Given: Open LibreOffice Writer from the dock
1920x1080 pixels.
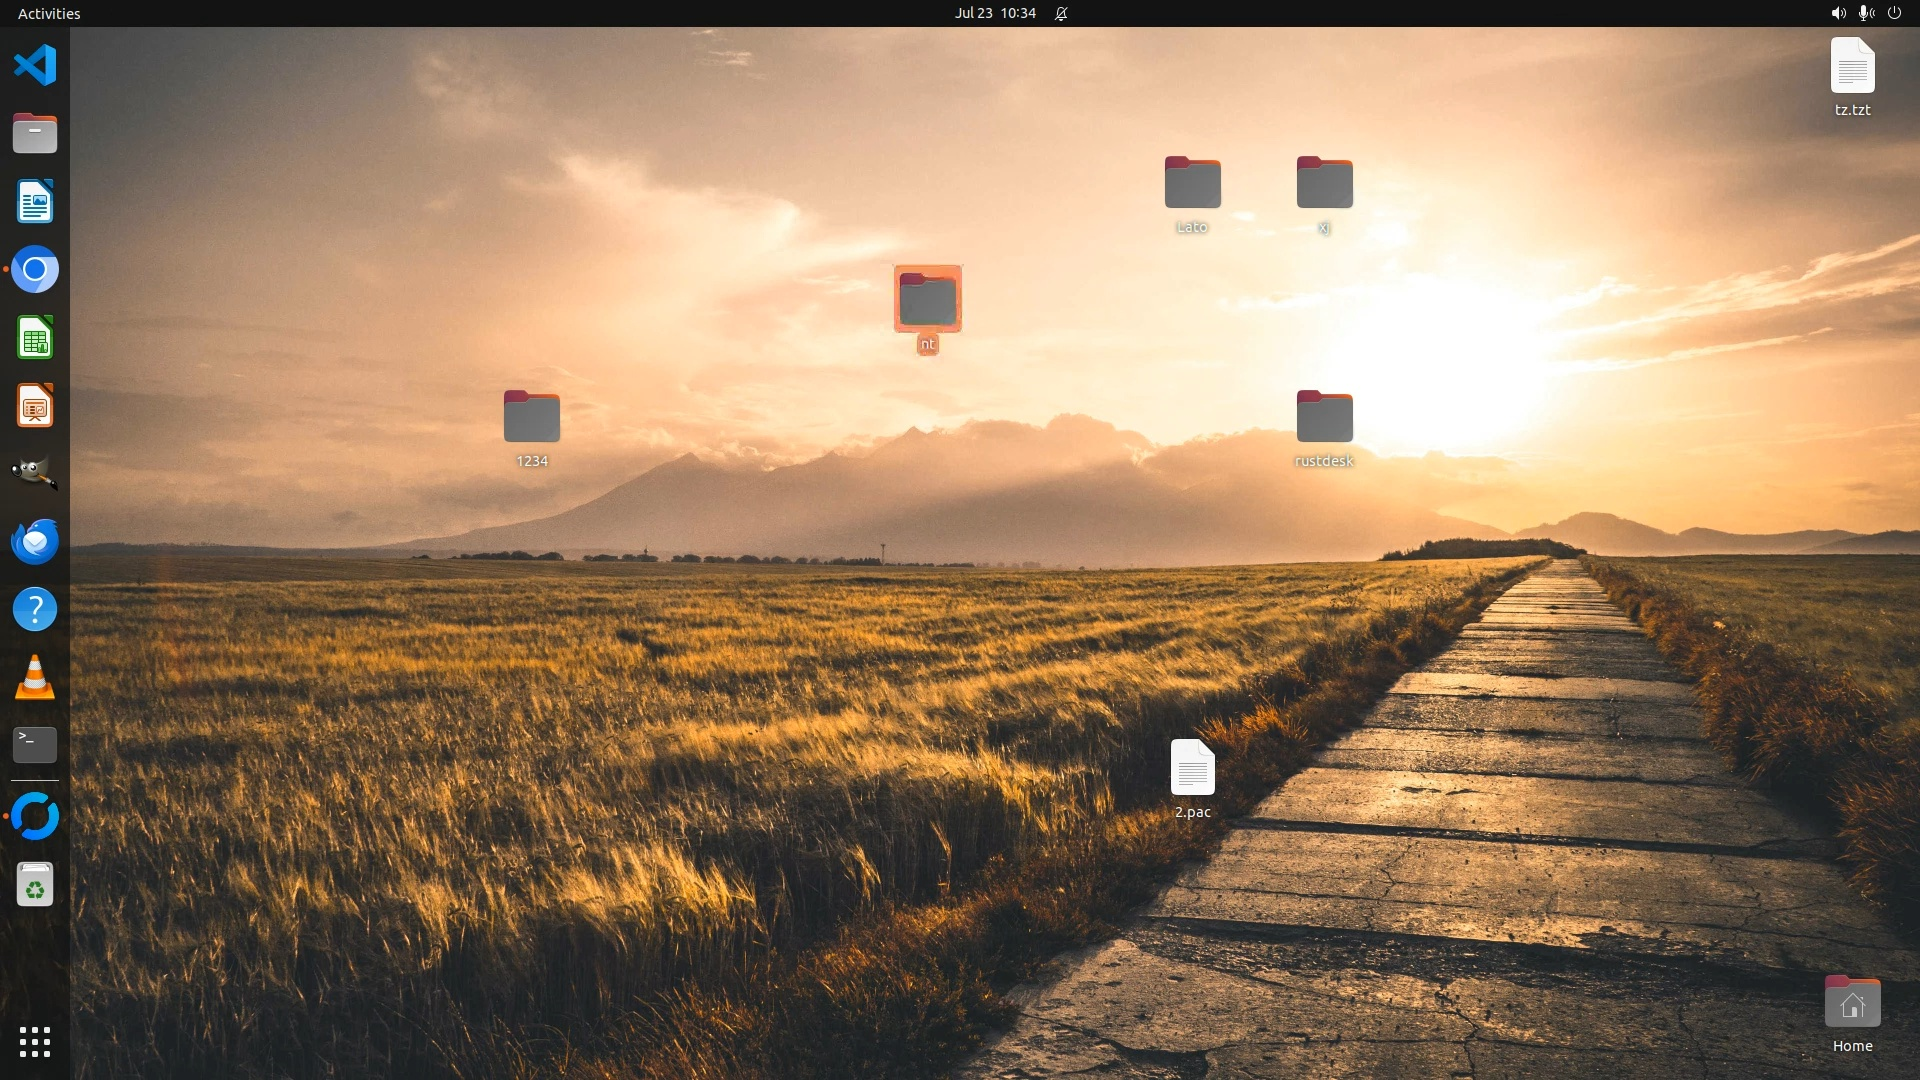Looking at the screenshot, I should (35, 202).
